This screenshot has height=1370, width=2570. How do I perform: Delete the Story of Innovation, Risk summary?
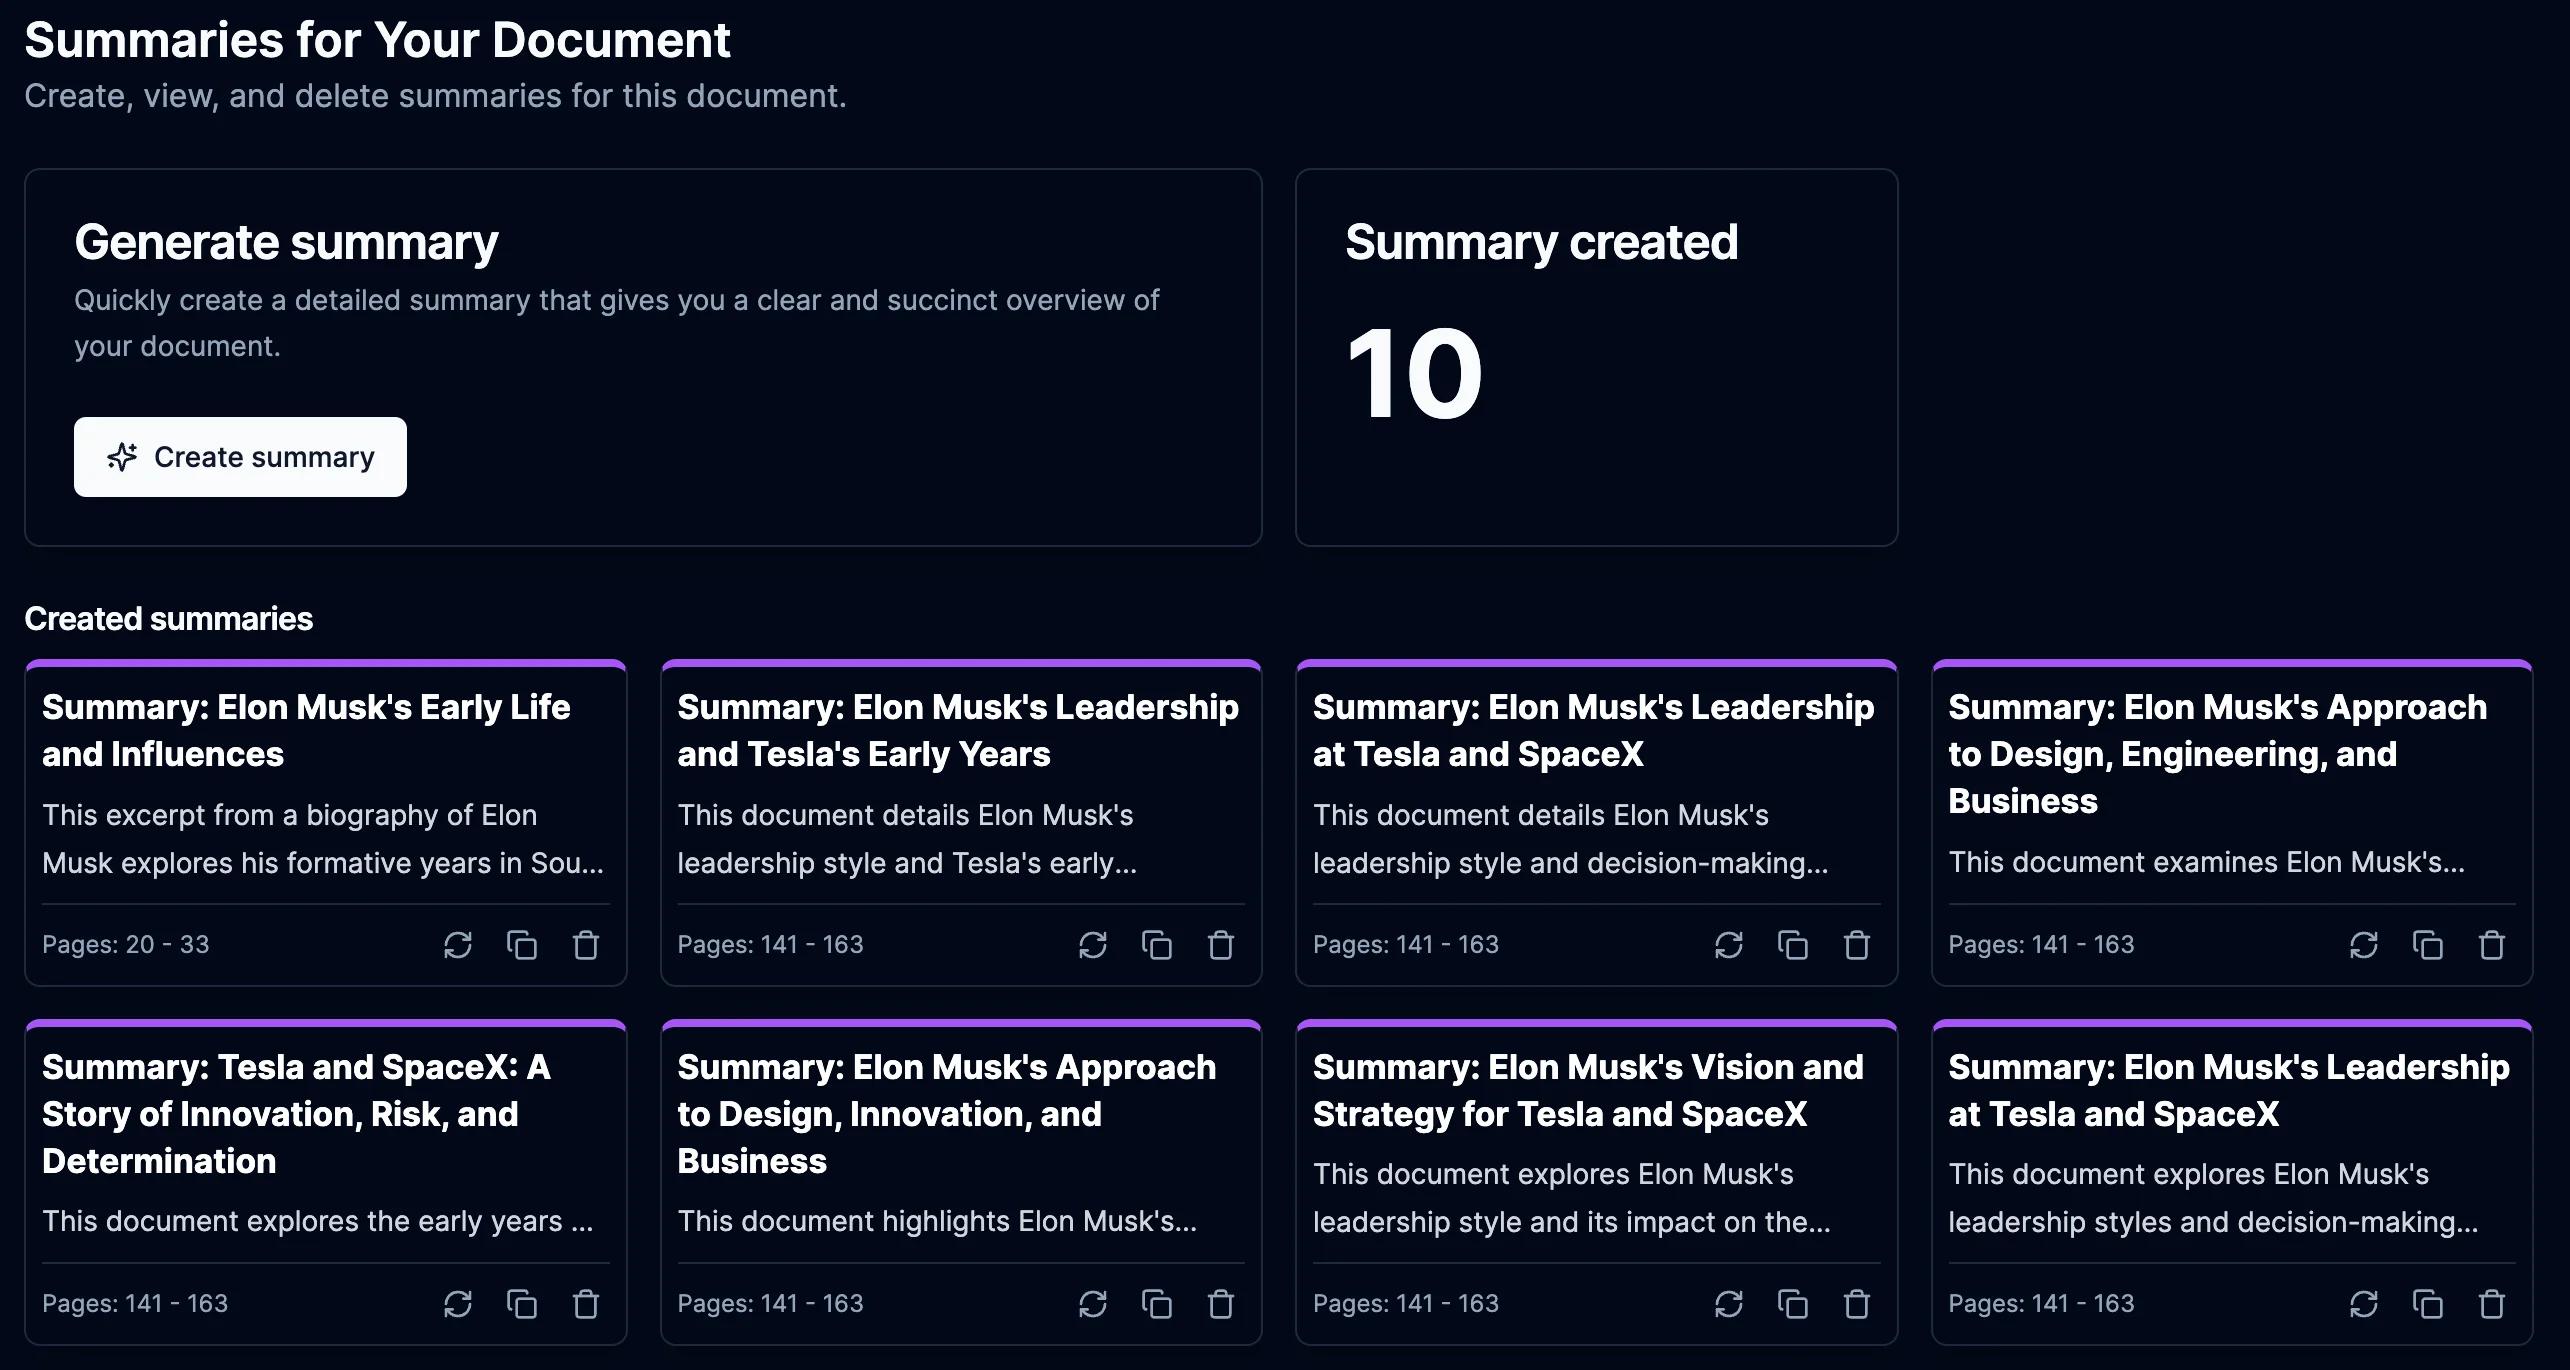[x=586, y=1304]
